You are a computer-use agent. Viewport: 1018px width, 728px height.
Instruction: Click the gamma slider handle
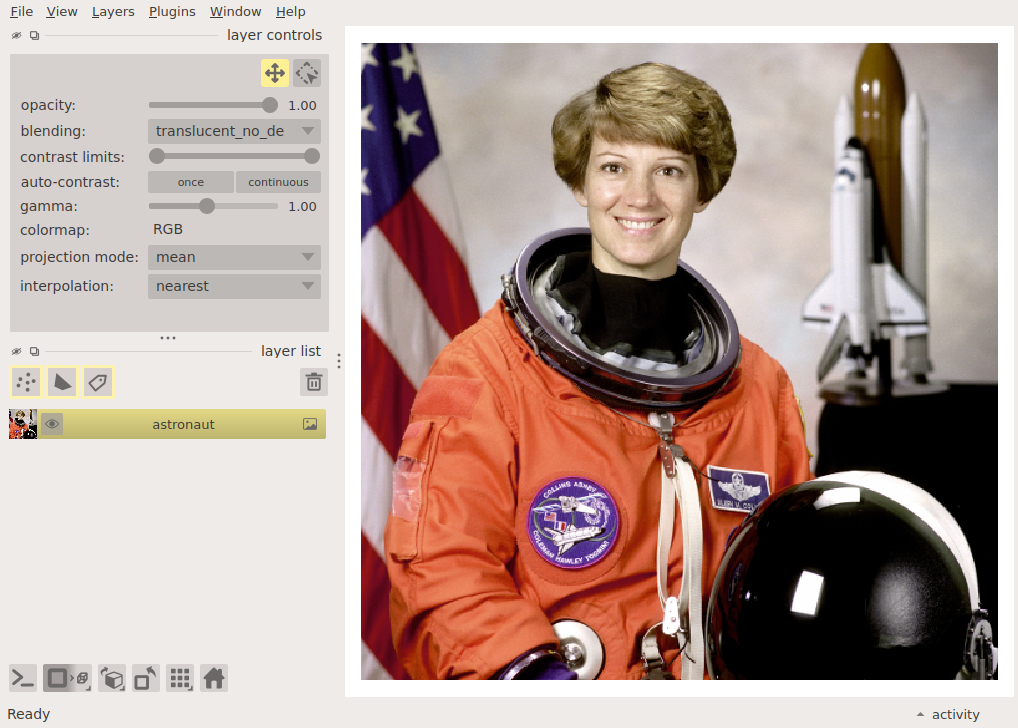[x=206, y=206]
